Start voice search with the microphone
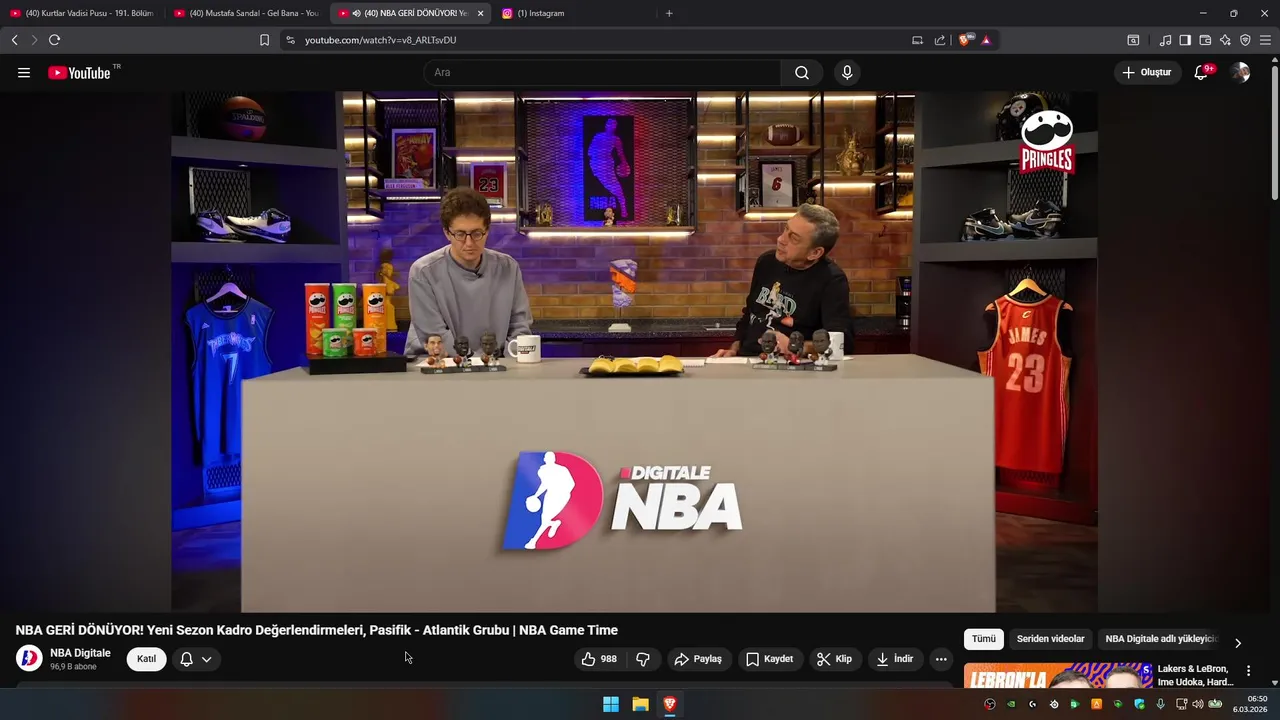The width and height of the screenshot is (1280, 720). coord(847,73)
